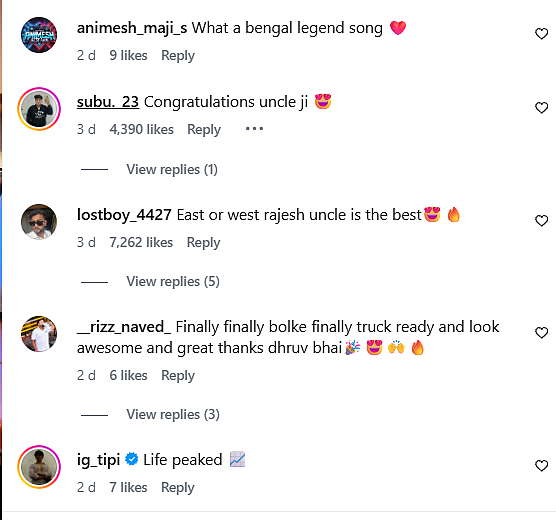Expand View replies (1) under subu._23
The width and height of the screenshot is (556, 520).
[x=172, y=170]
